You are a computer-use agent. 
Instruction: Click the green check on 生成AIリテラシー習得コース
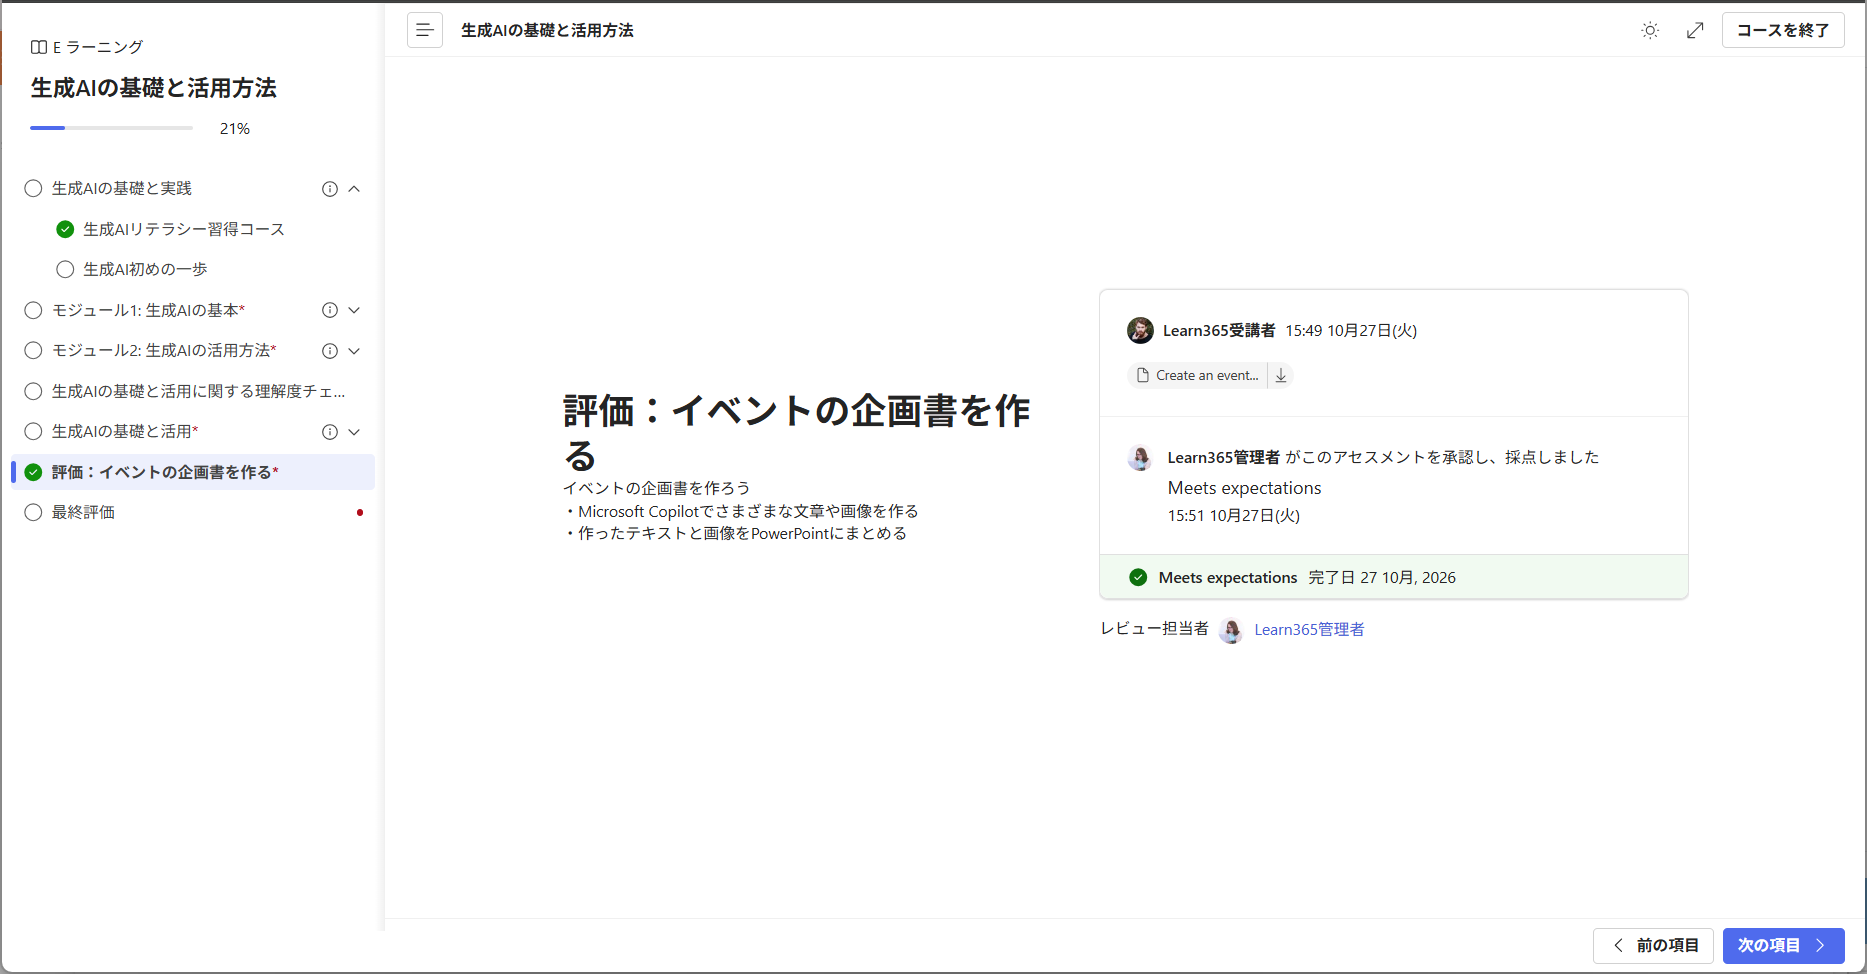coord(65,229)
